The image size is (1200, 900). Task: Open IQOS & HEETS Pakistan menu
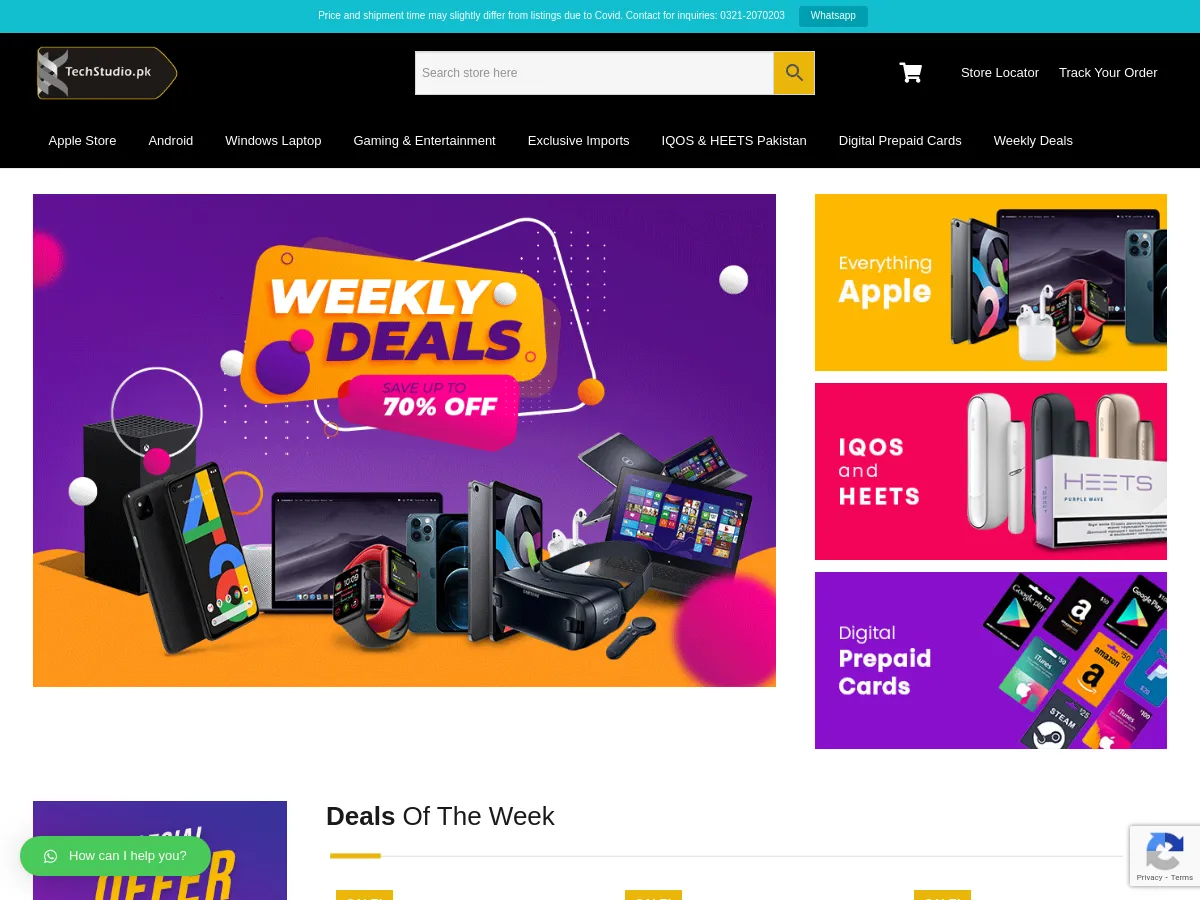(734, 141)
